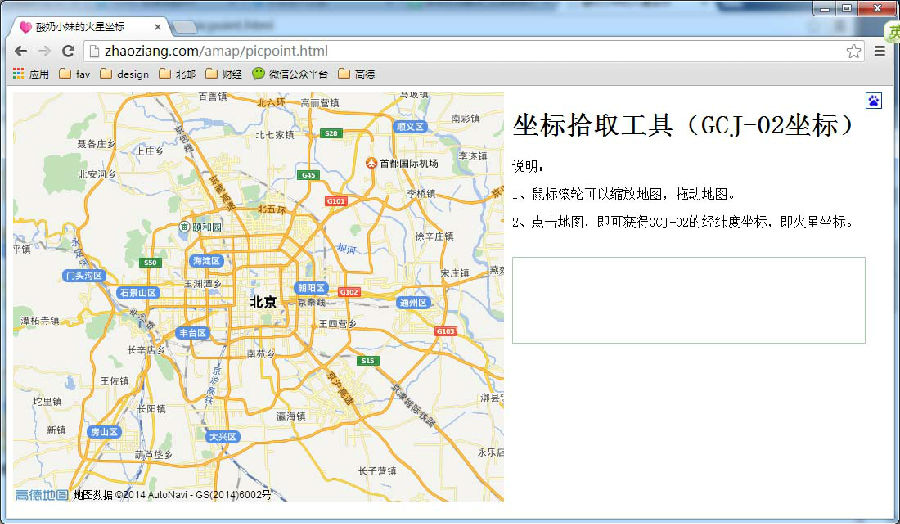Click the S50 highway shield
Image resolution: width=900 pixels, height=524 pixels.
click(x=150, y=262)
